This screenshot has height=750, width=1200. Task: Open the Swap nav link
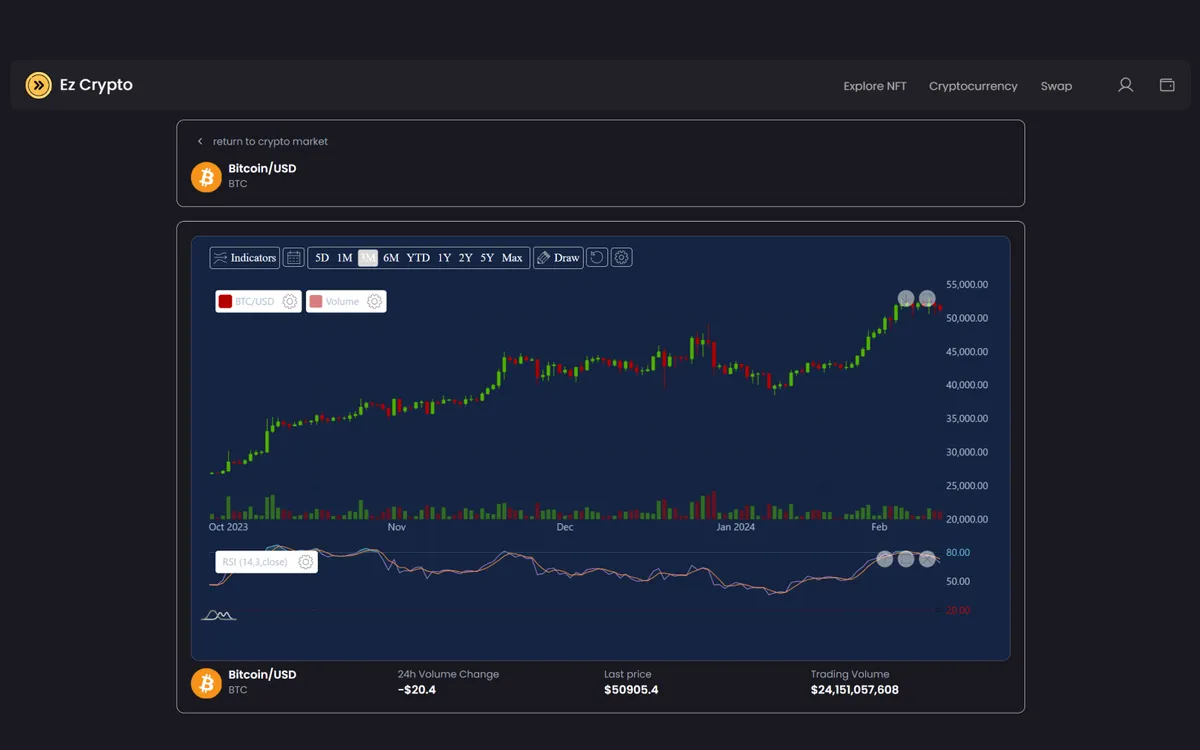coord(1056,86)
